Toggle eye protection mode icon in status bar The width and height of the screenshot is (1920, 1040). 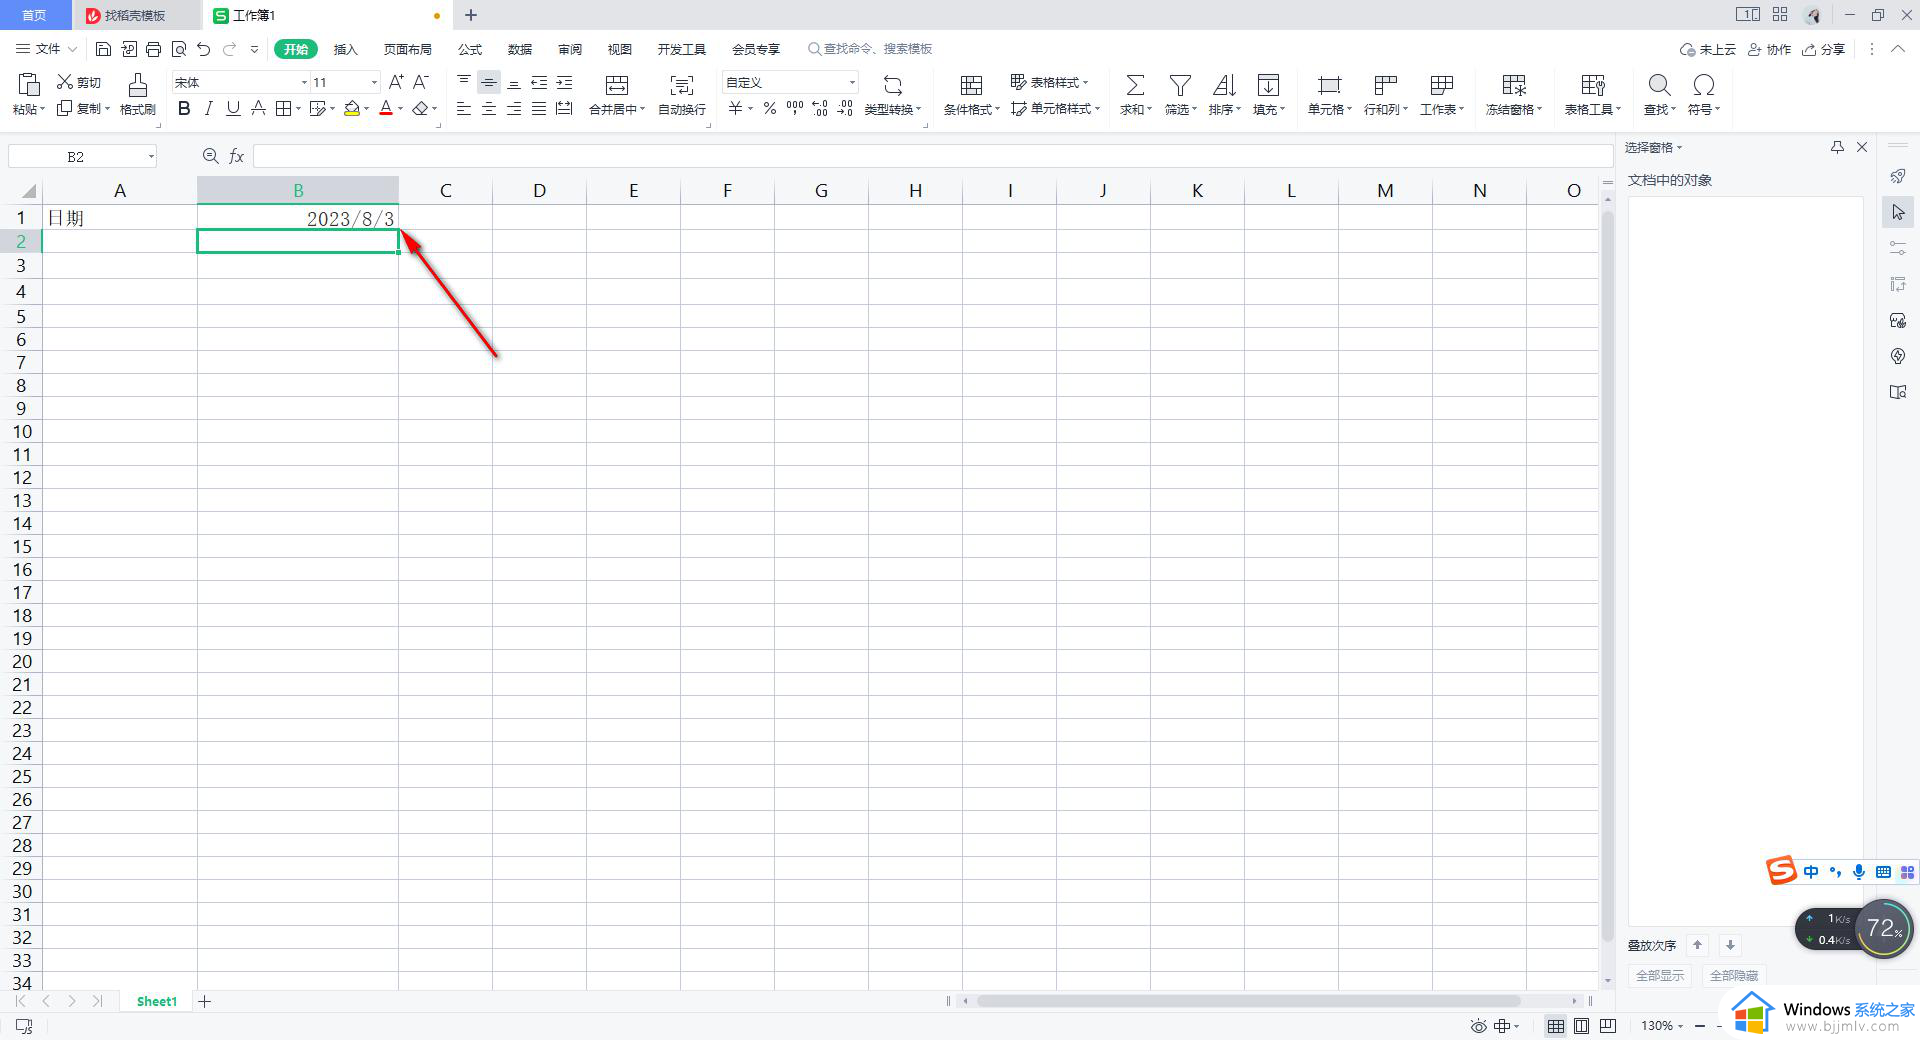pos(1478,1026)
